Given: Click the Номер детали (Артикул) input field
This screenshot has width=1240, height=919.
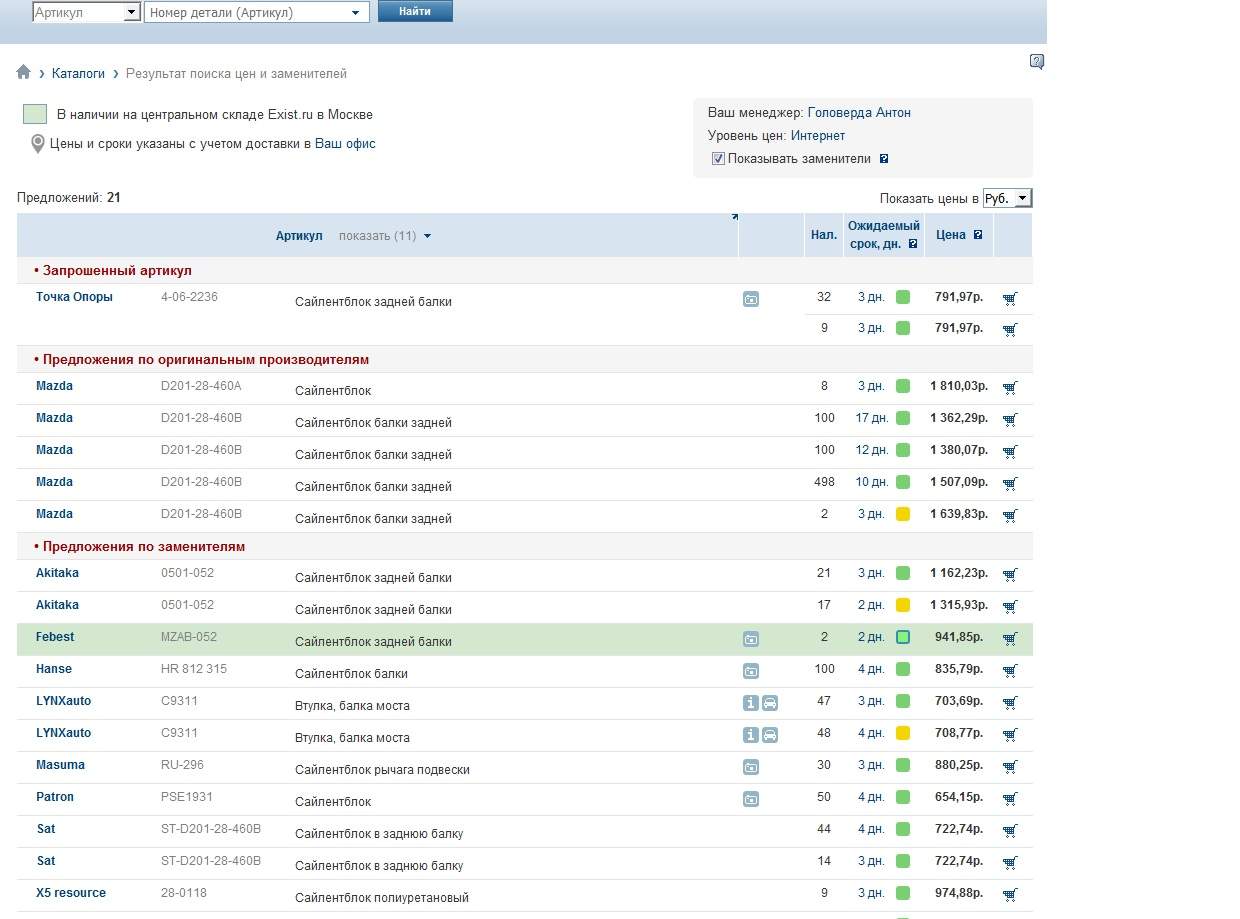Looking at the screenshot, I should (x=248, y=12).
